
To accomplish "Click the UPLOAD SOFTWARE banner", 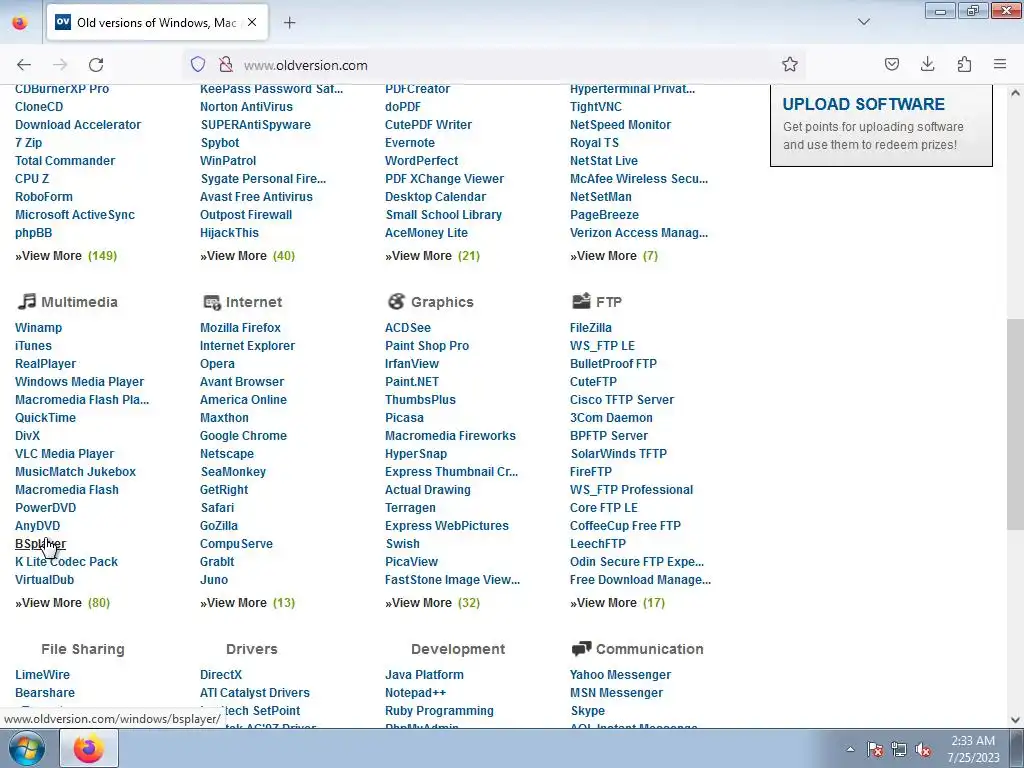I will pyautogui.click(x=881, y=125).
